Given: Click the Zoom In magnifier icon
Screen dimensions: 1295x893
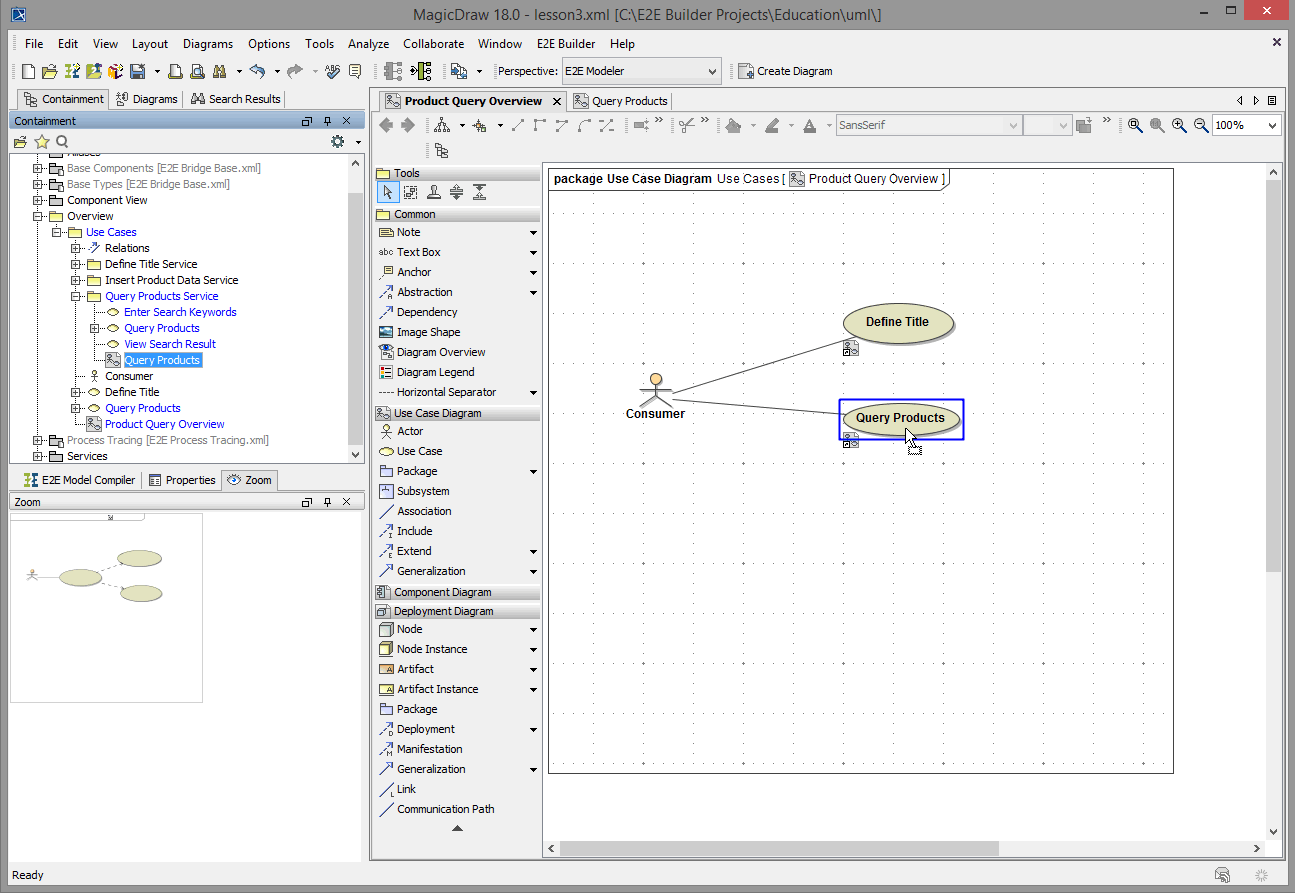Looking at the screenshot, I should click(1179, 125).
